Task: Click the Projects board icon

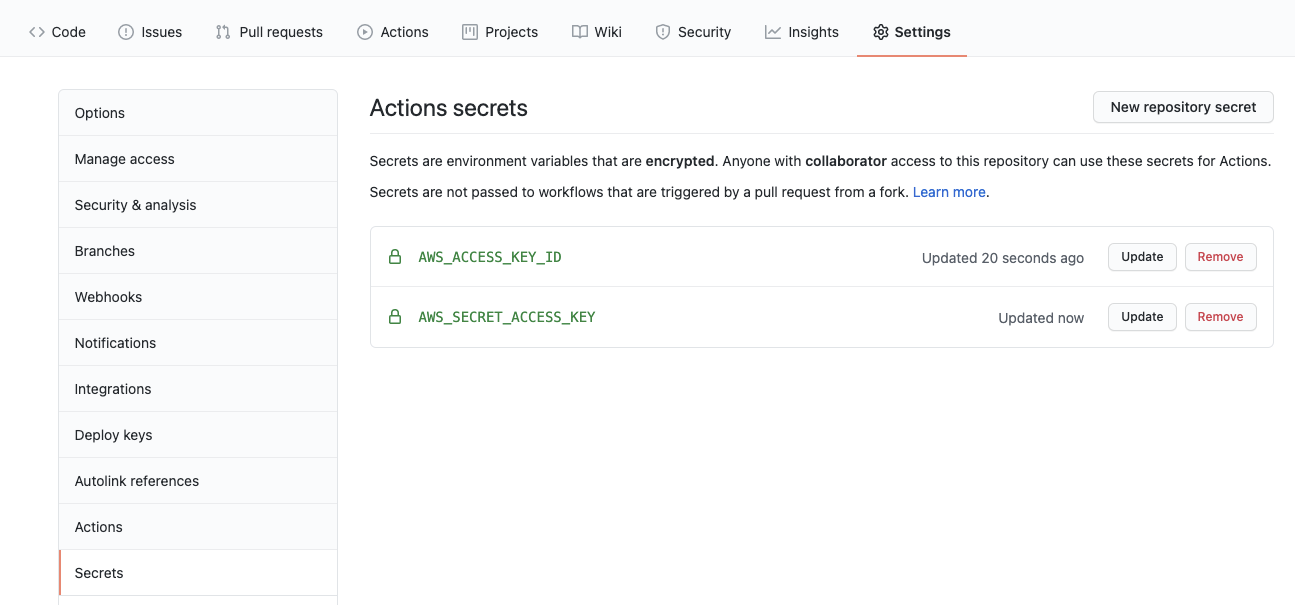Action: (x=467, y=31)
